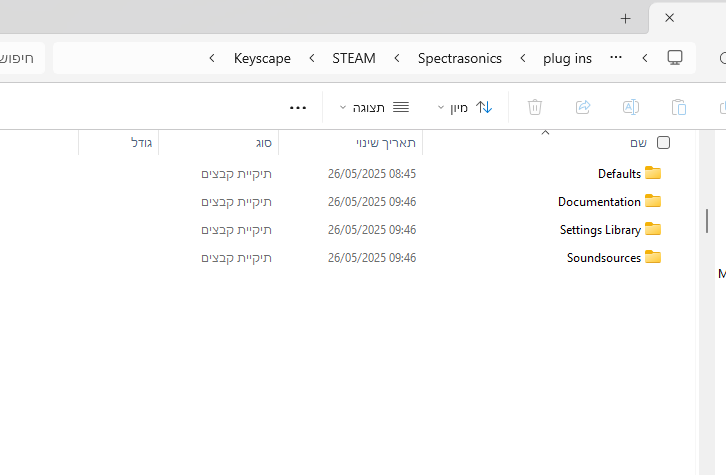Image resolution: width=726 pixels, height=475 pixels.
Task: Select the Settings Library folder icon
Action: [x=653, y=229]
